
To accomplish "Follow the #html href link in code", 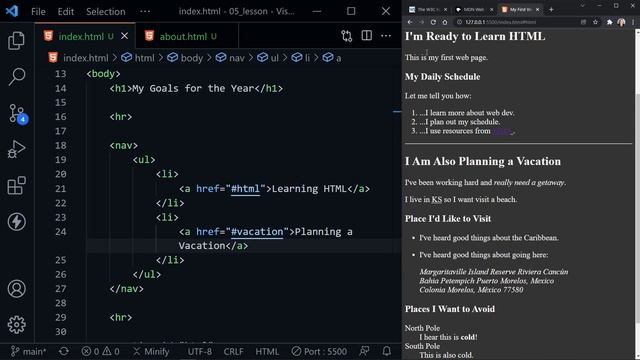I will [245, 189].
